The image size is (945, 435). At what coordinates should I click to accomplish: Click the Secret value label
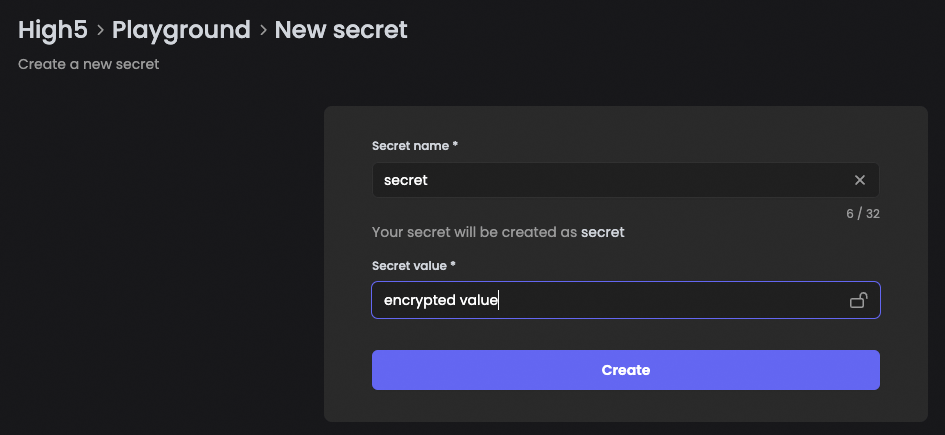click(410, 265)
